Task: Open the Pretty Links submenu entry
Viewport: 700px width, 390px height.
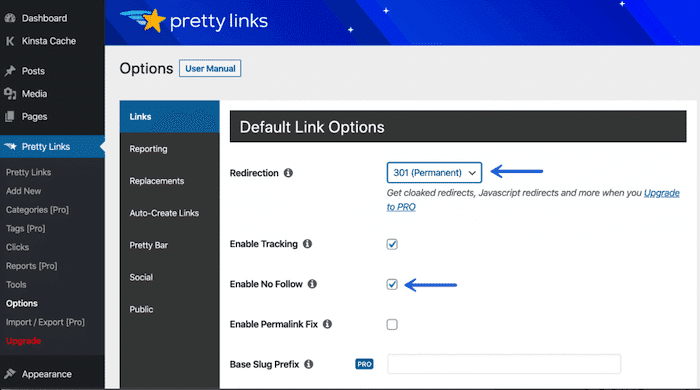Action: (x=29, y=172)
